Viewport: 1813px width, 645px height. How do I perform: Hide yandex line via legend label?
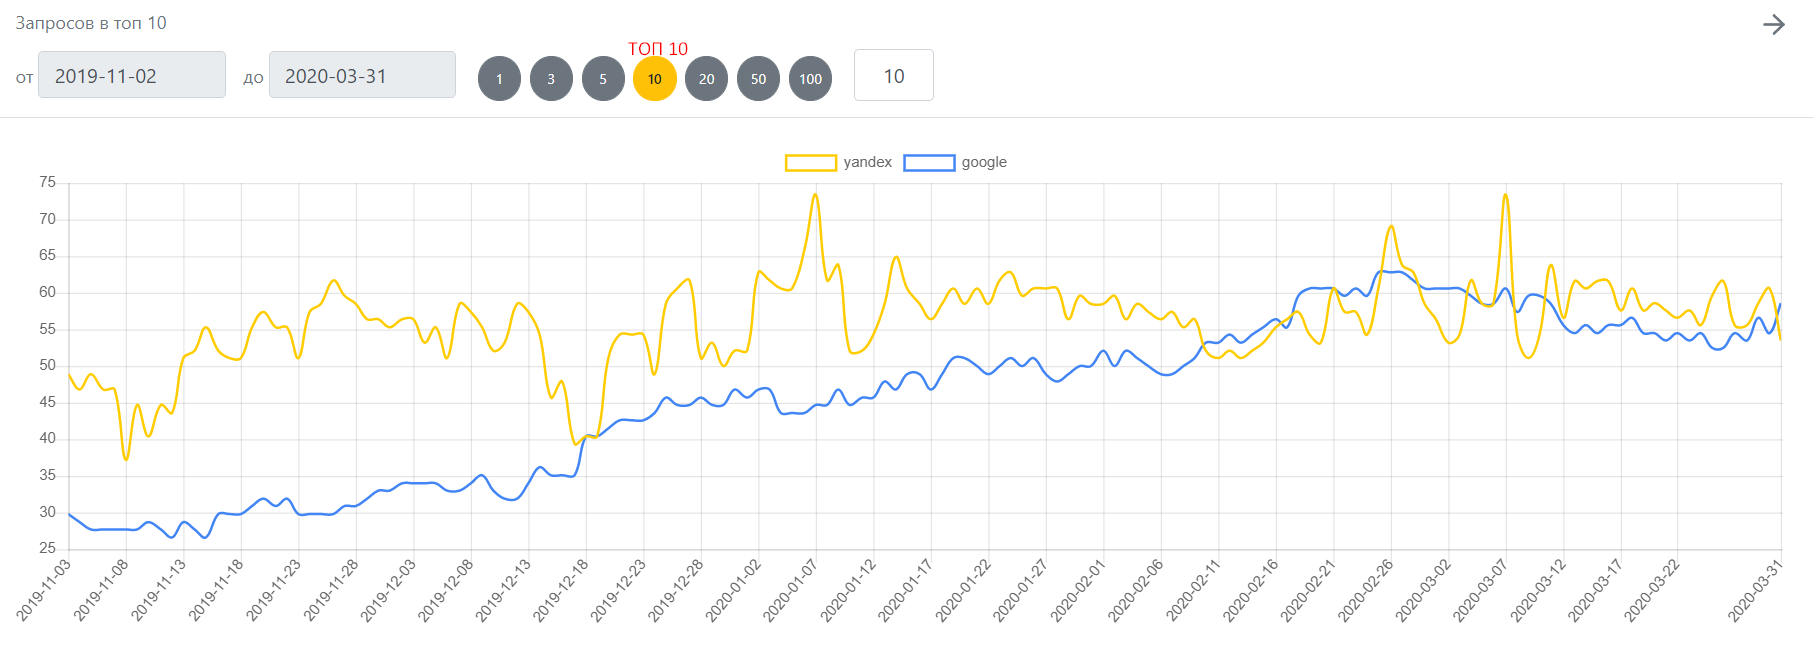click(867, 162)
